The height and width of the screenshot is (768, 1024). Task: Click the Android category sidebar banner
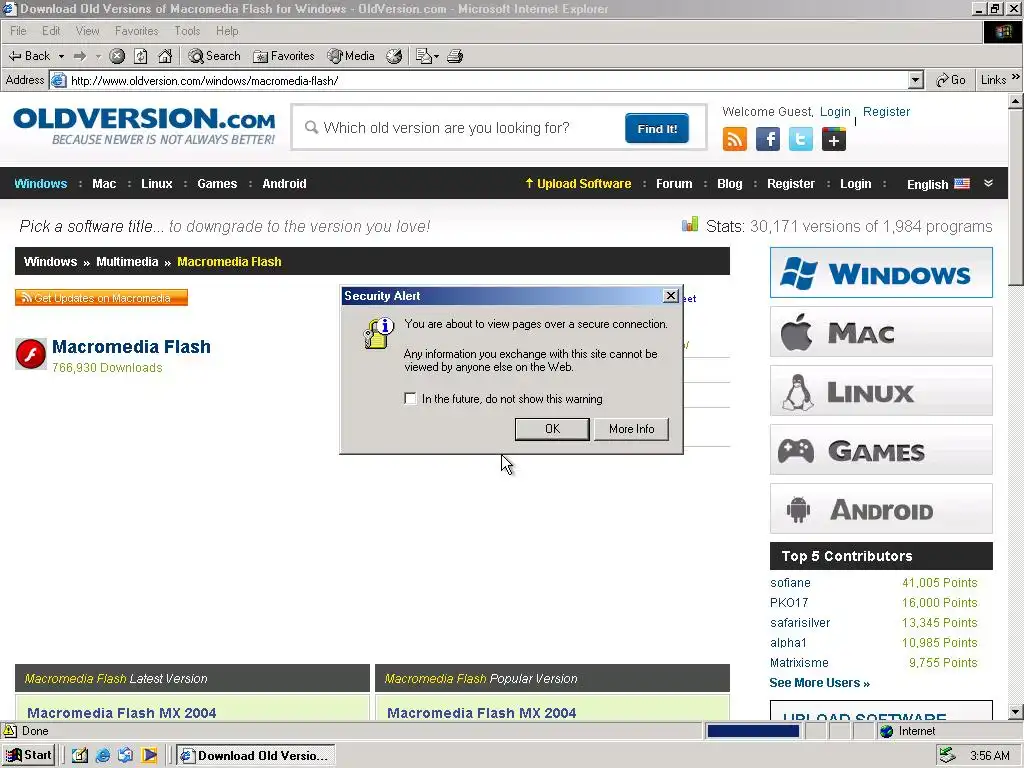(881, 509)
